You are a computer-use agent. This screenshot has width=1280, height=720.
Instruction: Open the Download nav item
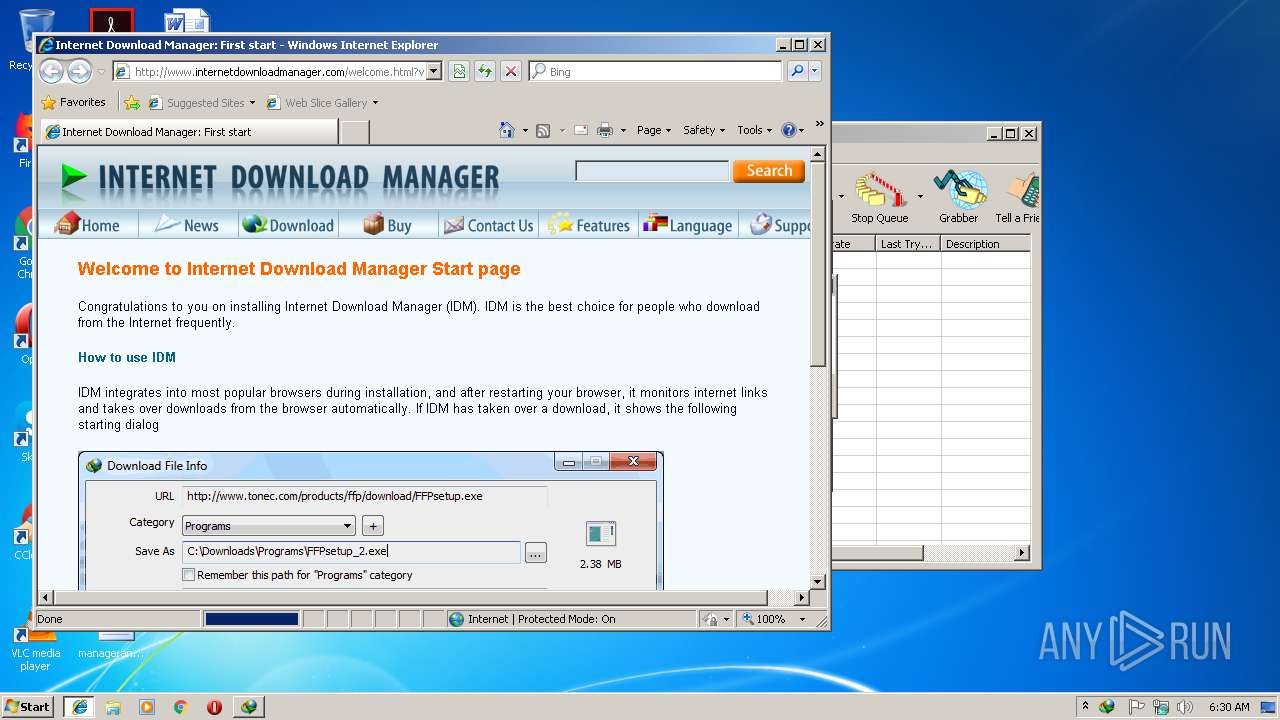pos(288,225)
